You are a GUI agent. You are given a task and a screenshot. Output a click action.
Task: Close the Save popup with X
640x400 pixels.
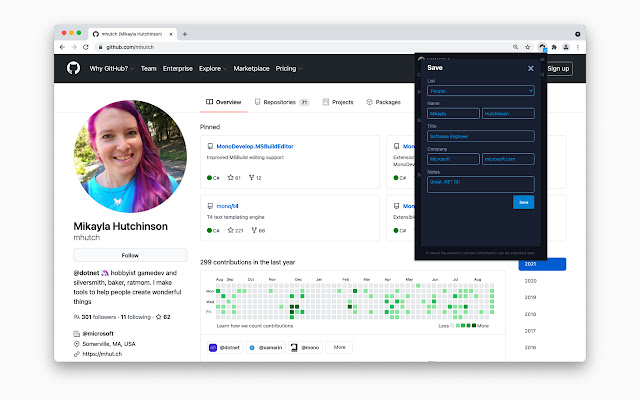(x=531, y=68)
